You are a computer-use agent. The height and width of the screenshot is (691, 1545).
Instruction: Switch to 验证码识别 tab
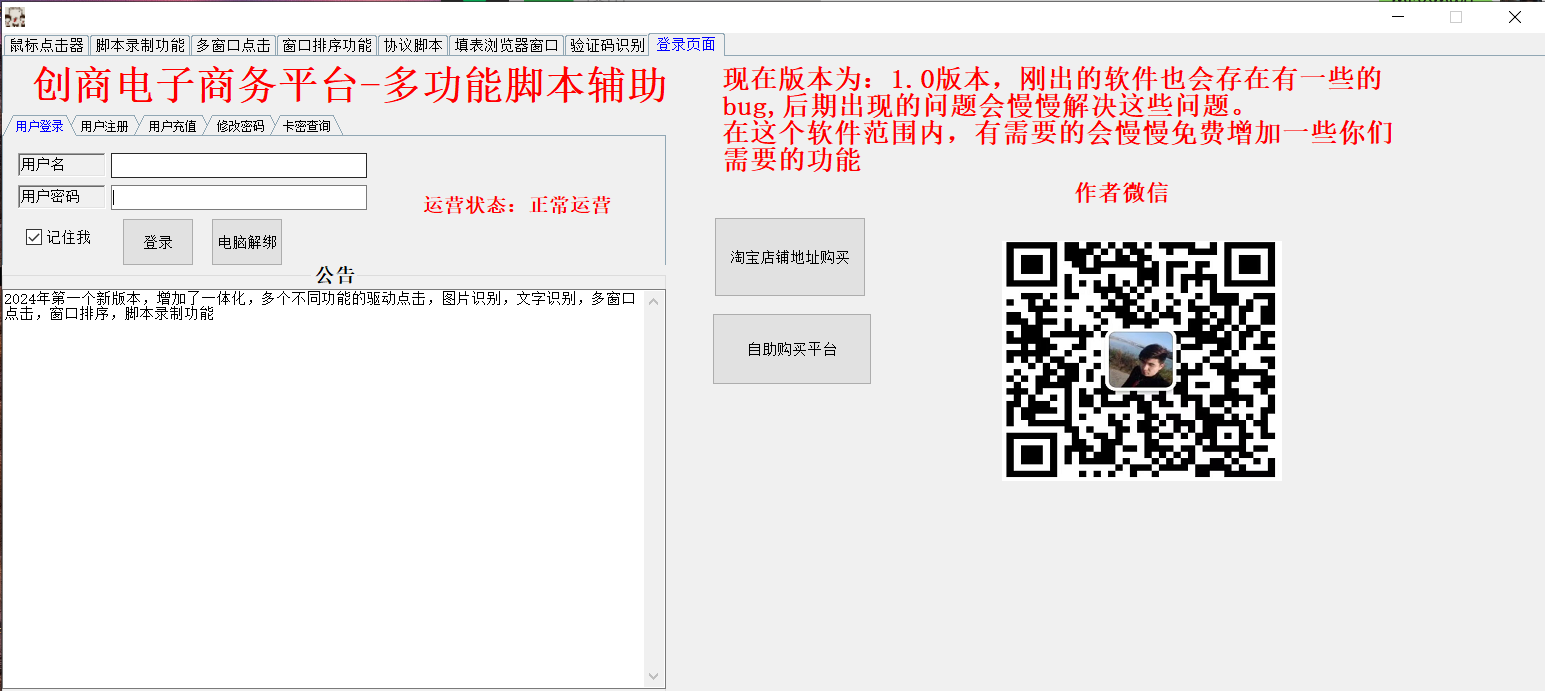click(607, 45)
